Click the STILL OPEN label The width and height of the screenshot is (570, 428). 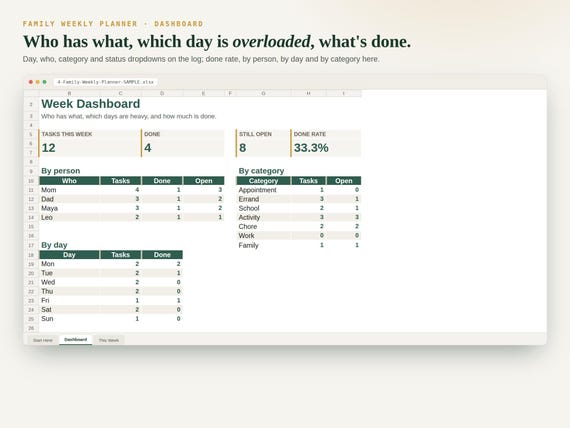click(255, 134)
